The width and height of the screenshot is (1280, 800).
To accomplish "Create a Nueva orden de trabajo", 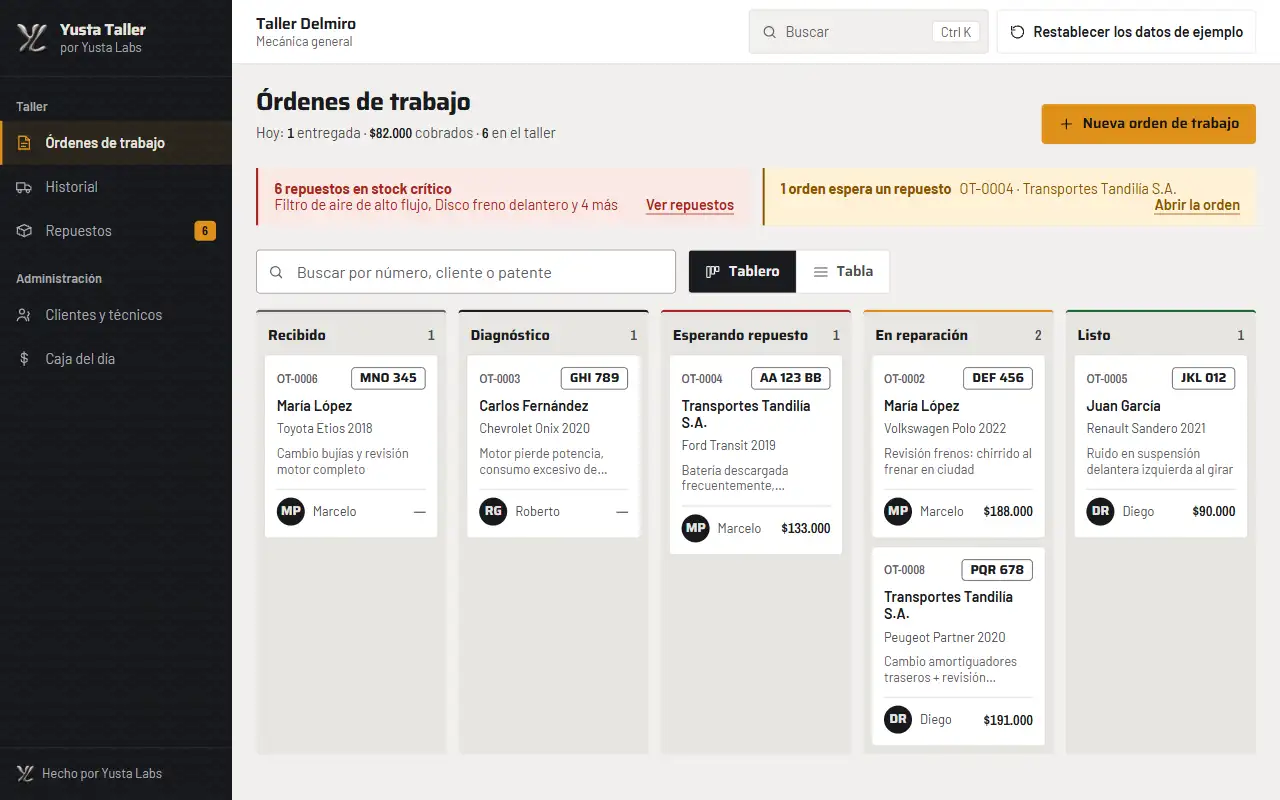I will pyautogui.click(x=1149, y=124).
